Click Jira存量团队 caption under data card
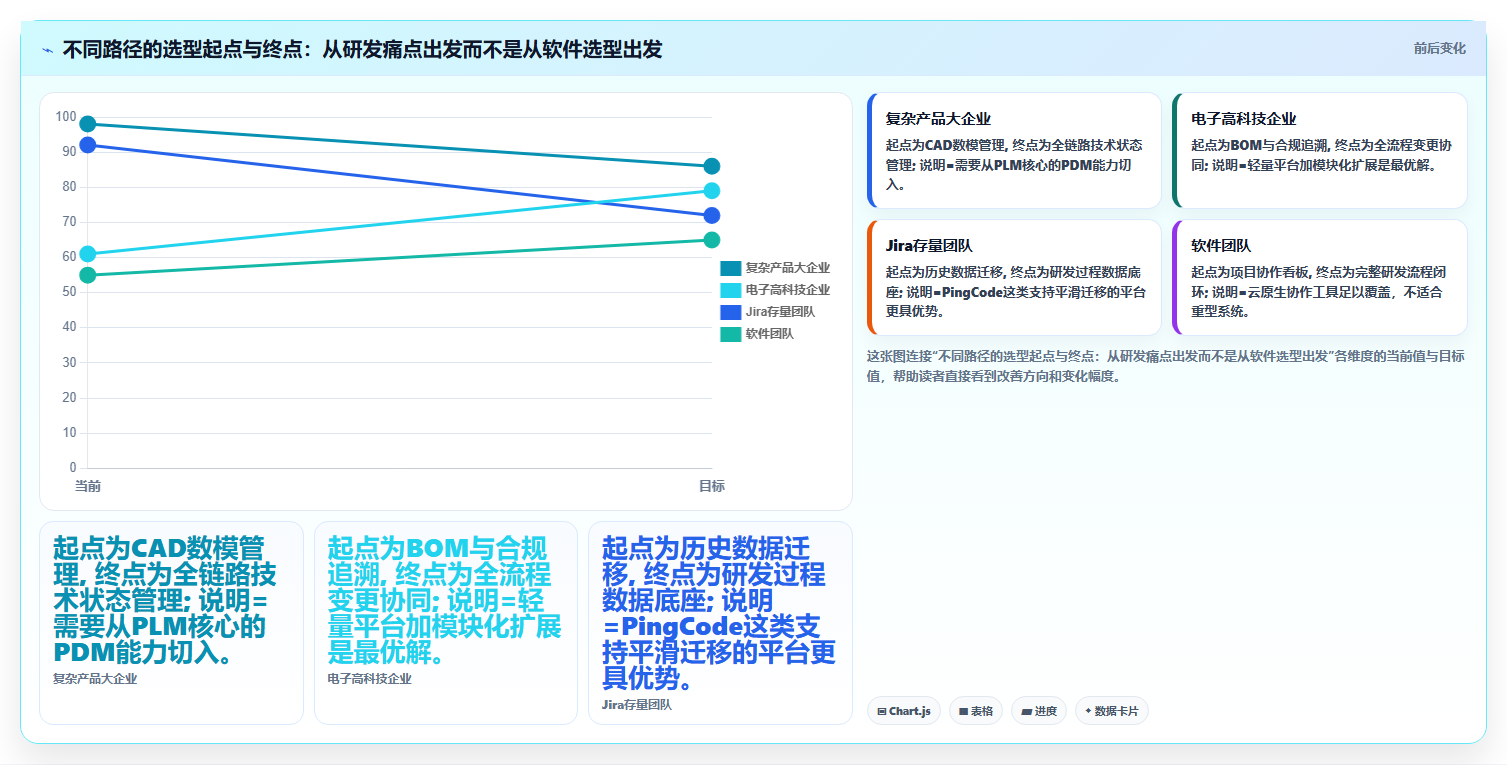The height and width of the screenshot is (765, 1507). pyautogui.click(x=637, y=705)
